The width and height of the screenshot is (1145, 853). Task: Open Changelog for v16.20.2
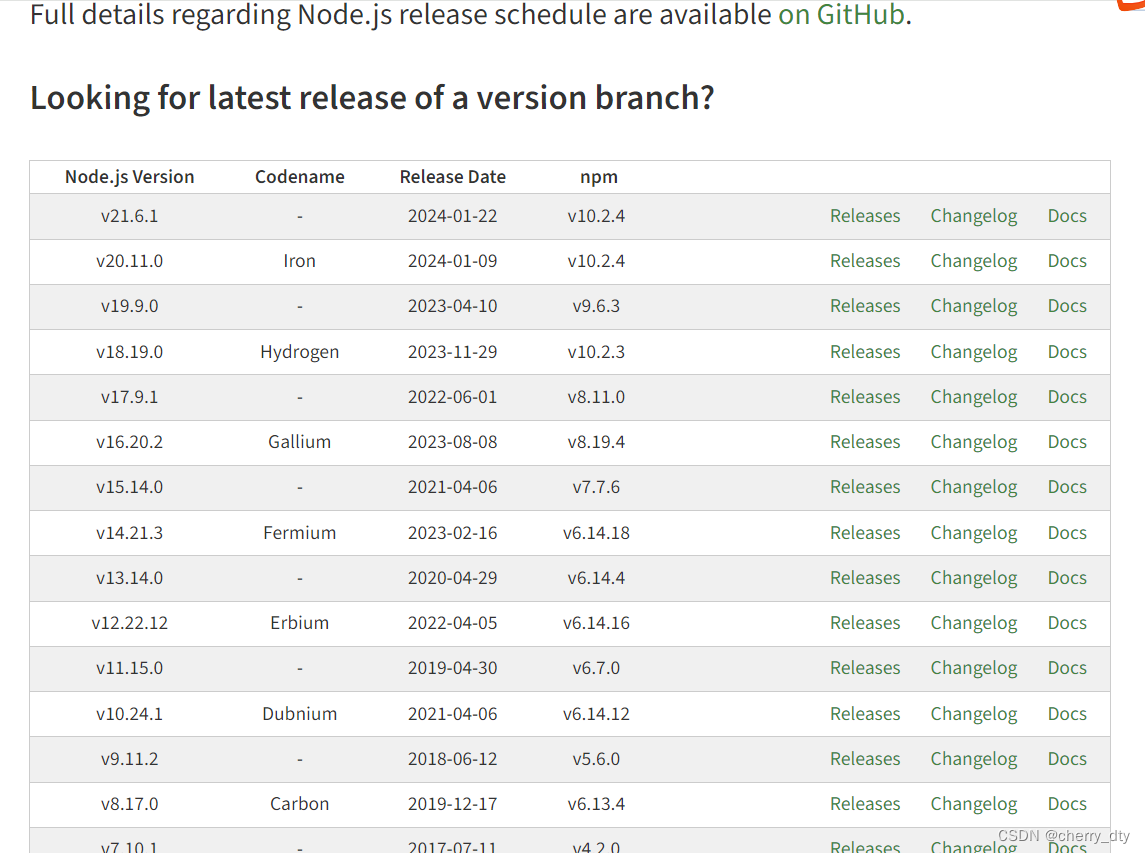click(973, 443)
